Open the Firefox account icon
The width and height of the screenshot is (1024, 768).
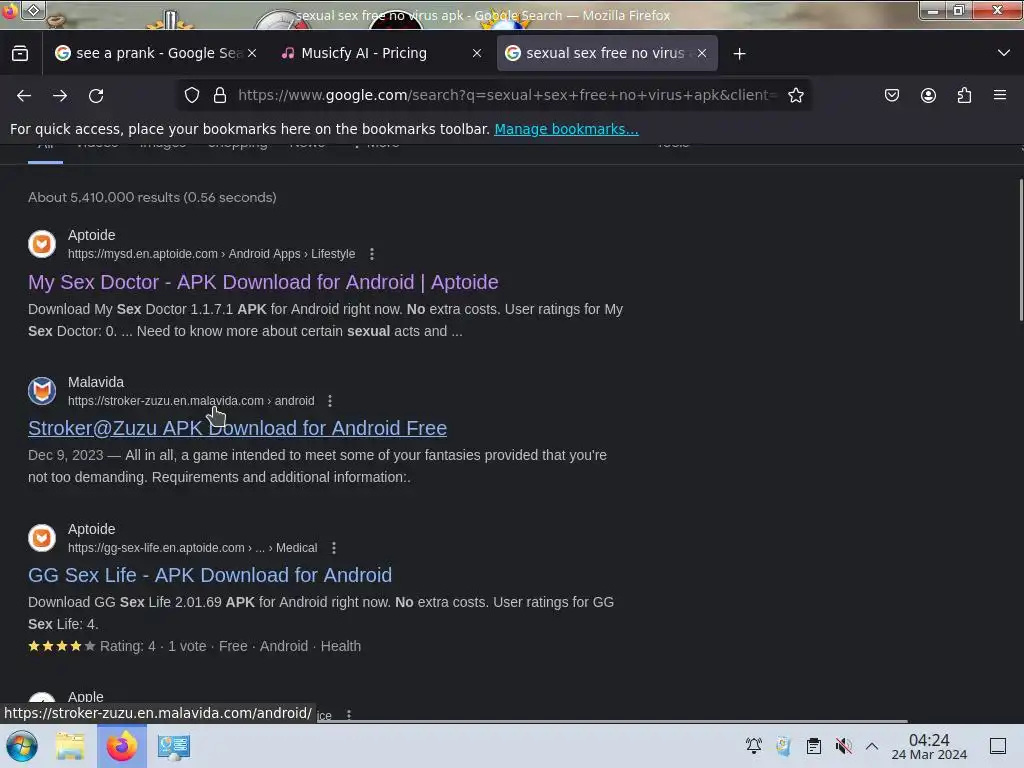pyautogui.click(x=928, y=95)
